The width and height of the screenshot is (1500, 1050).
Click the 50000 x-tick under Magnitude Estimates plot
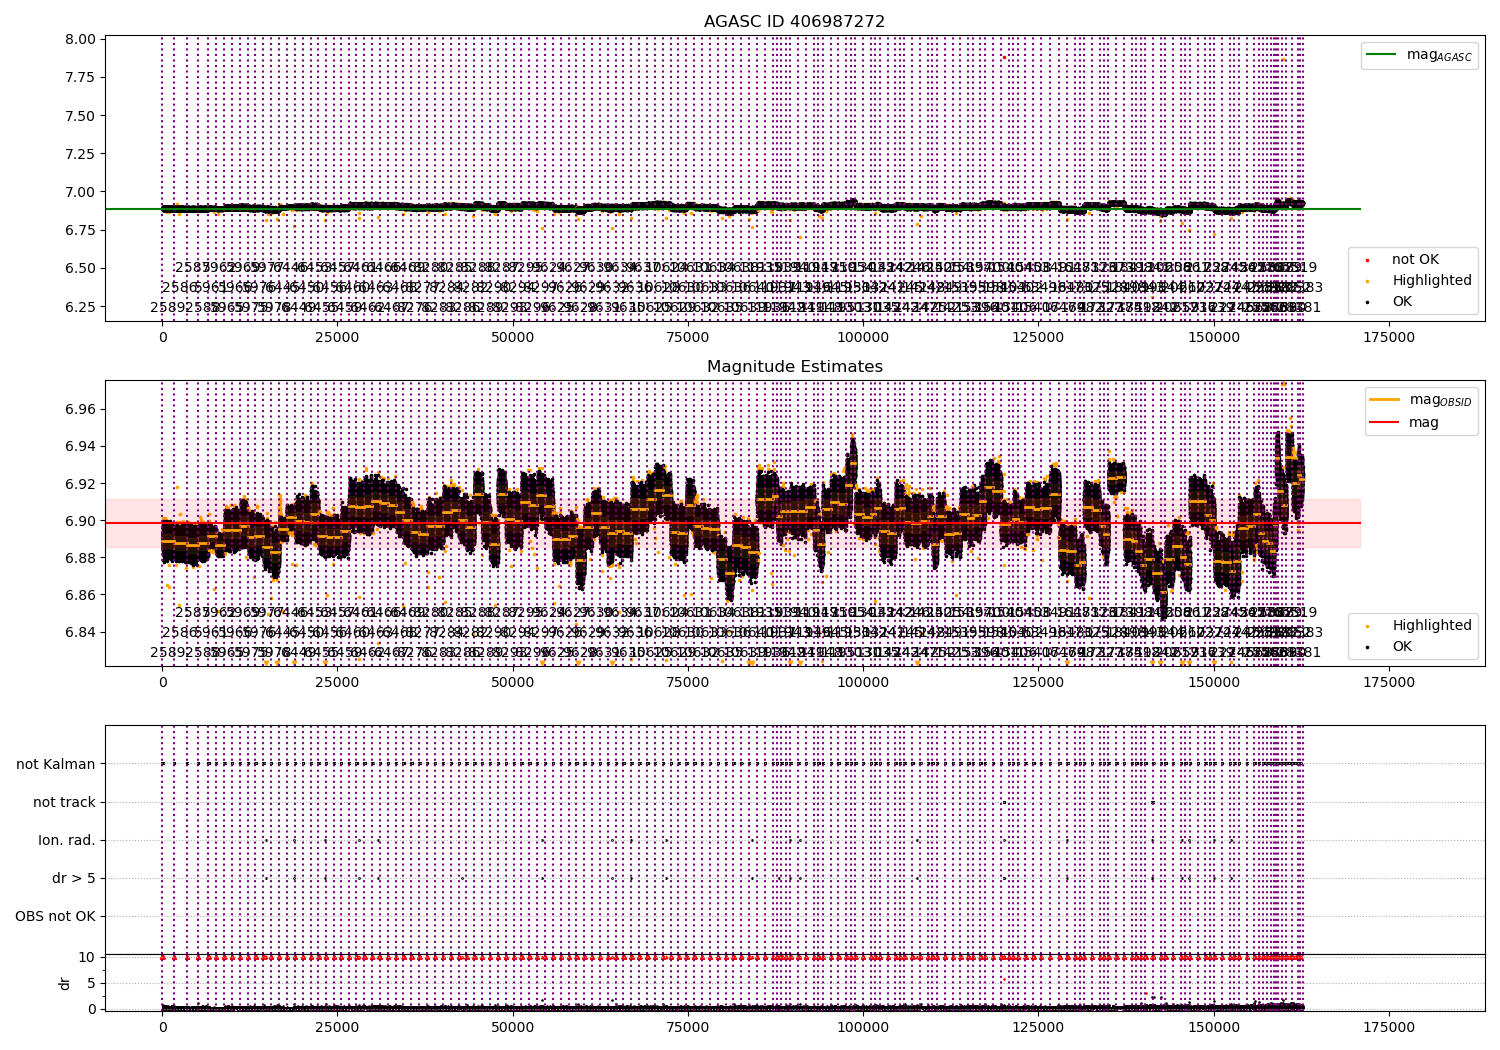(x=513, y=683)
